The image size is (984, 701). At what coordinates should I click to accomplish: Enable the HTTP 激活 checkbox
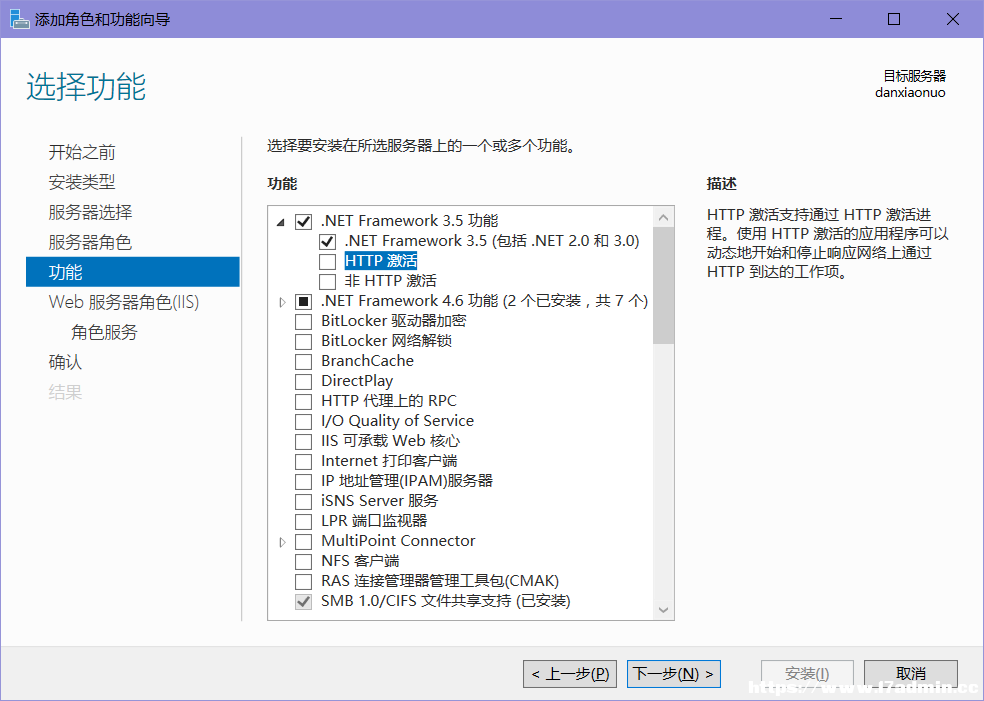pyautogui.click(x=328, y=261)
